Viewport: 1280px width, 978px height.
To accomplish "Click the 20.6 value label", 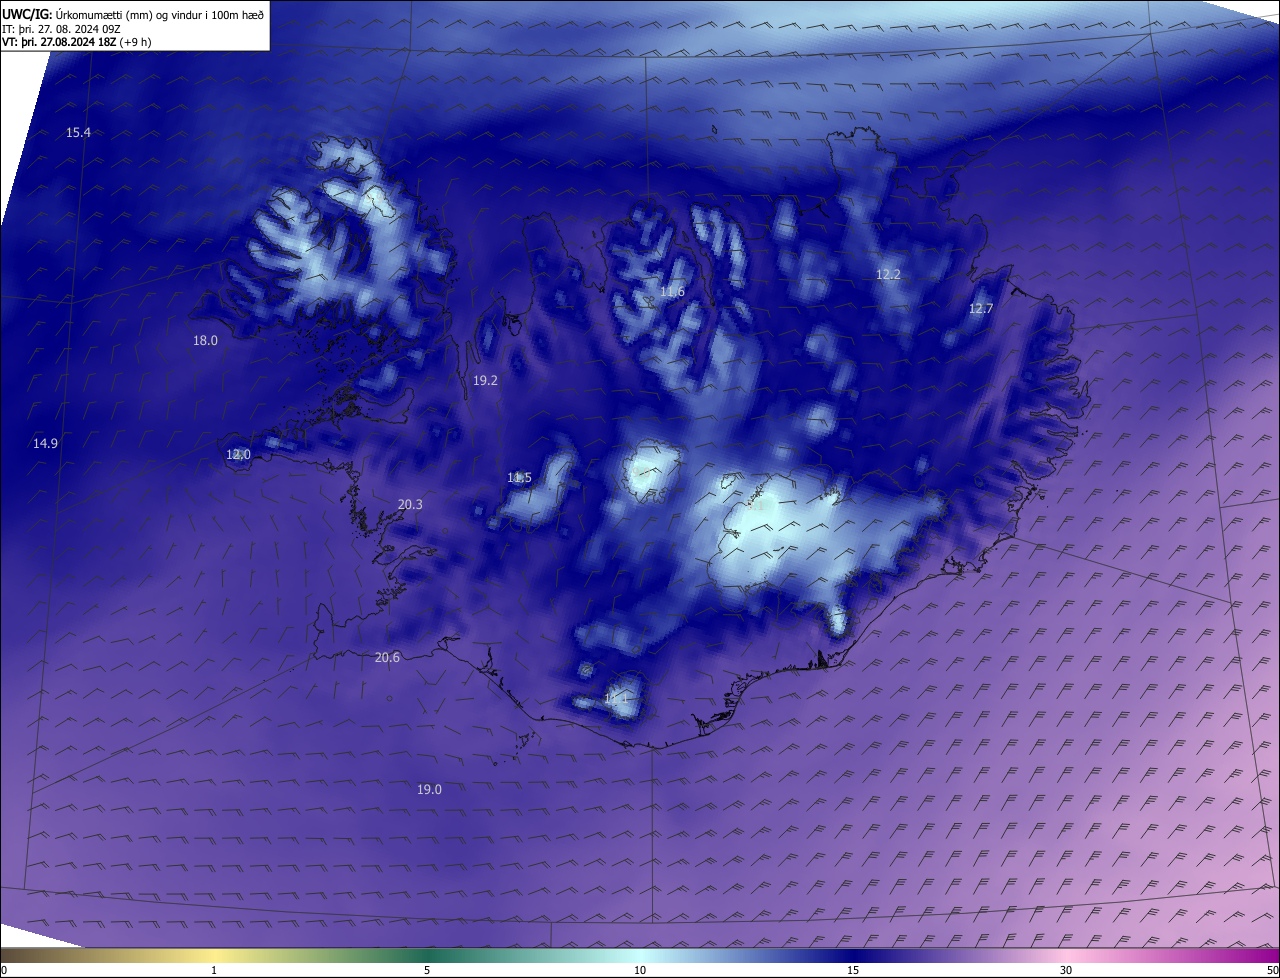I will pyautogui.click(x=387, y=657).
